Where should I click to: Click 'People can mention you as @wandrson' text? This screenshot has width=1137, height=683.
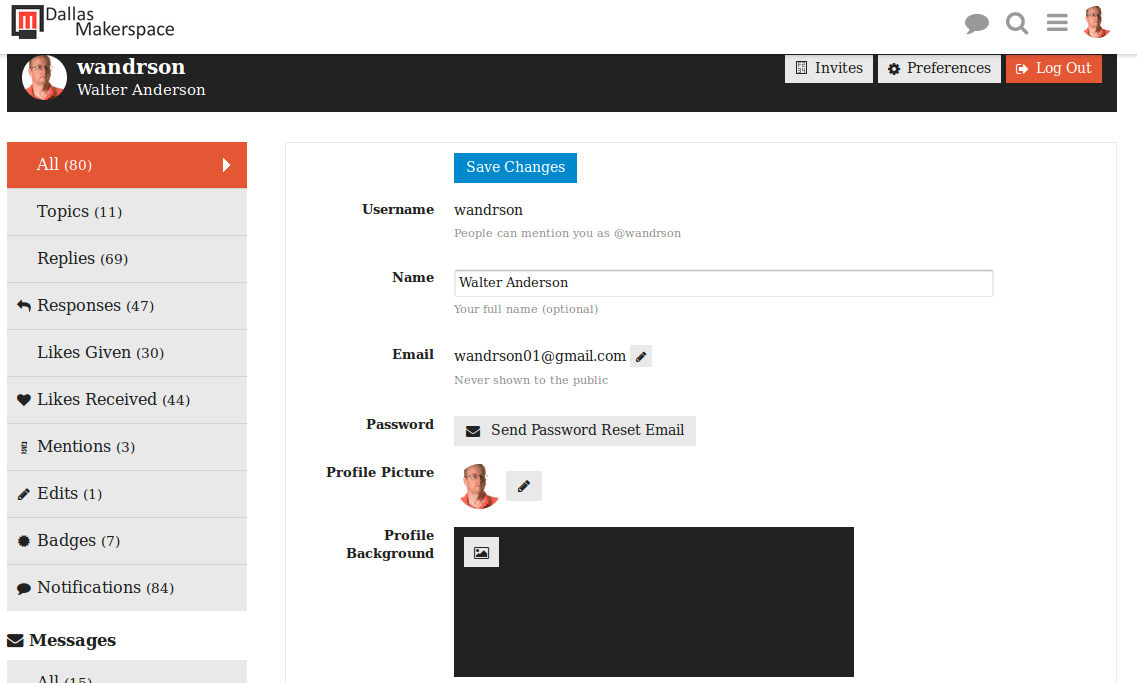[567, 233]
